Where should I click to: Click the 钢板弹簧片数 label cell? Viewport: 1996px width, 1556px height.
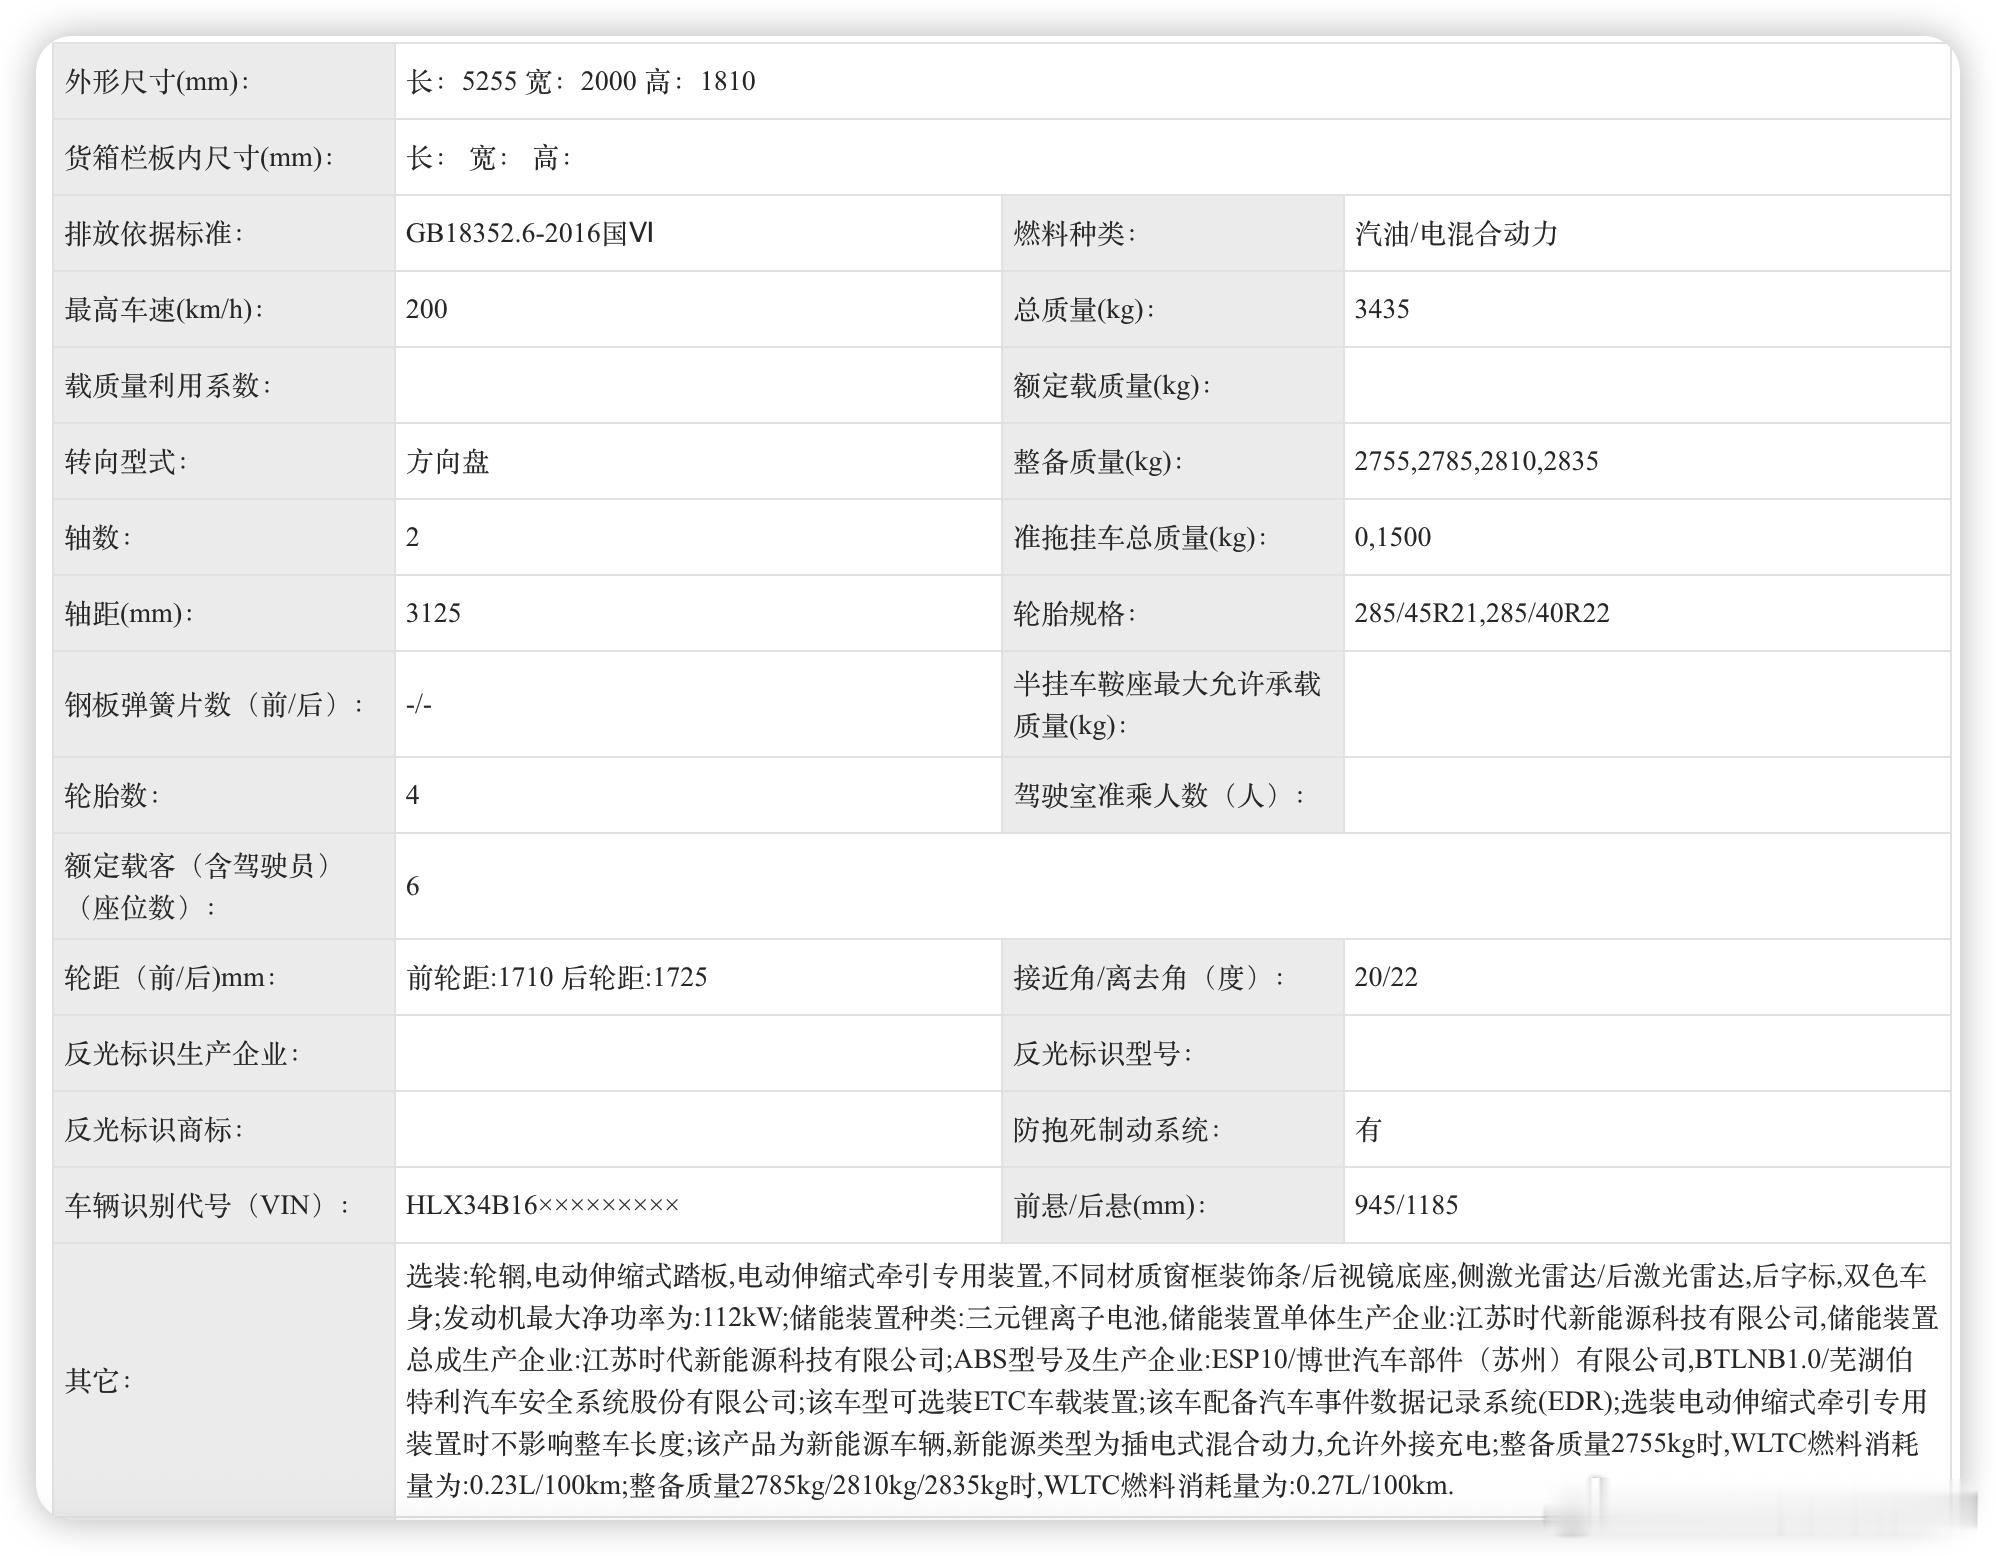pyautogui.click(x=214, y=705)
